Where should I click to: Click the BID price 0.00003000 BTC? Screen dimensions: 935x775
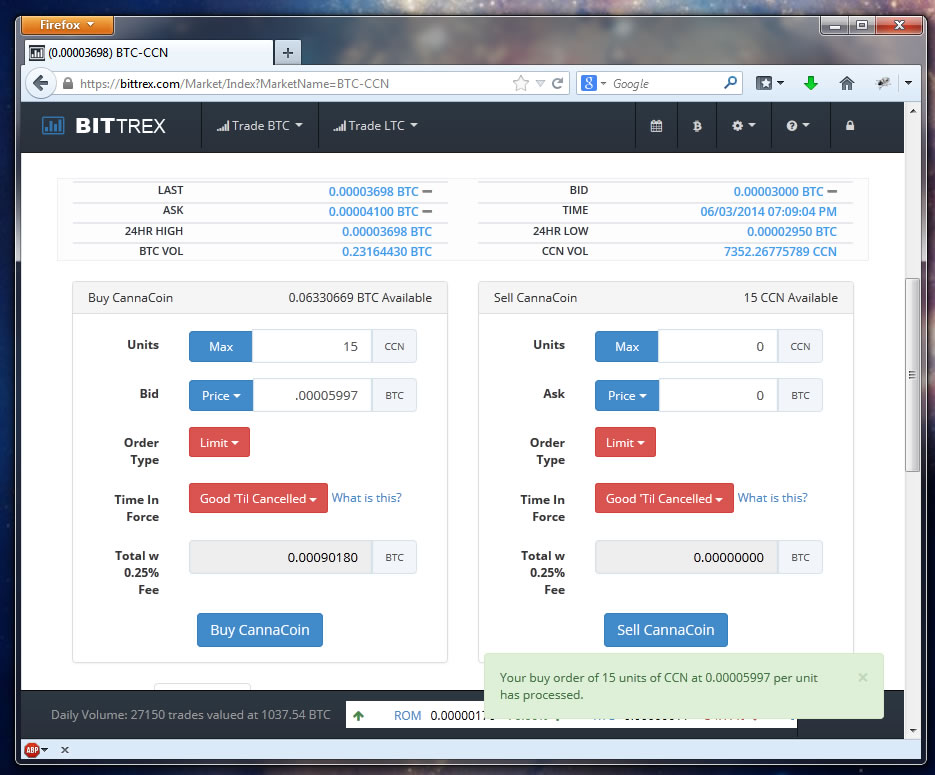[x=779, y=191]
